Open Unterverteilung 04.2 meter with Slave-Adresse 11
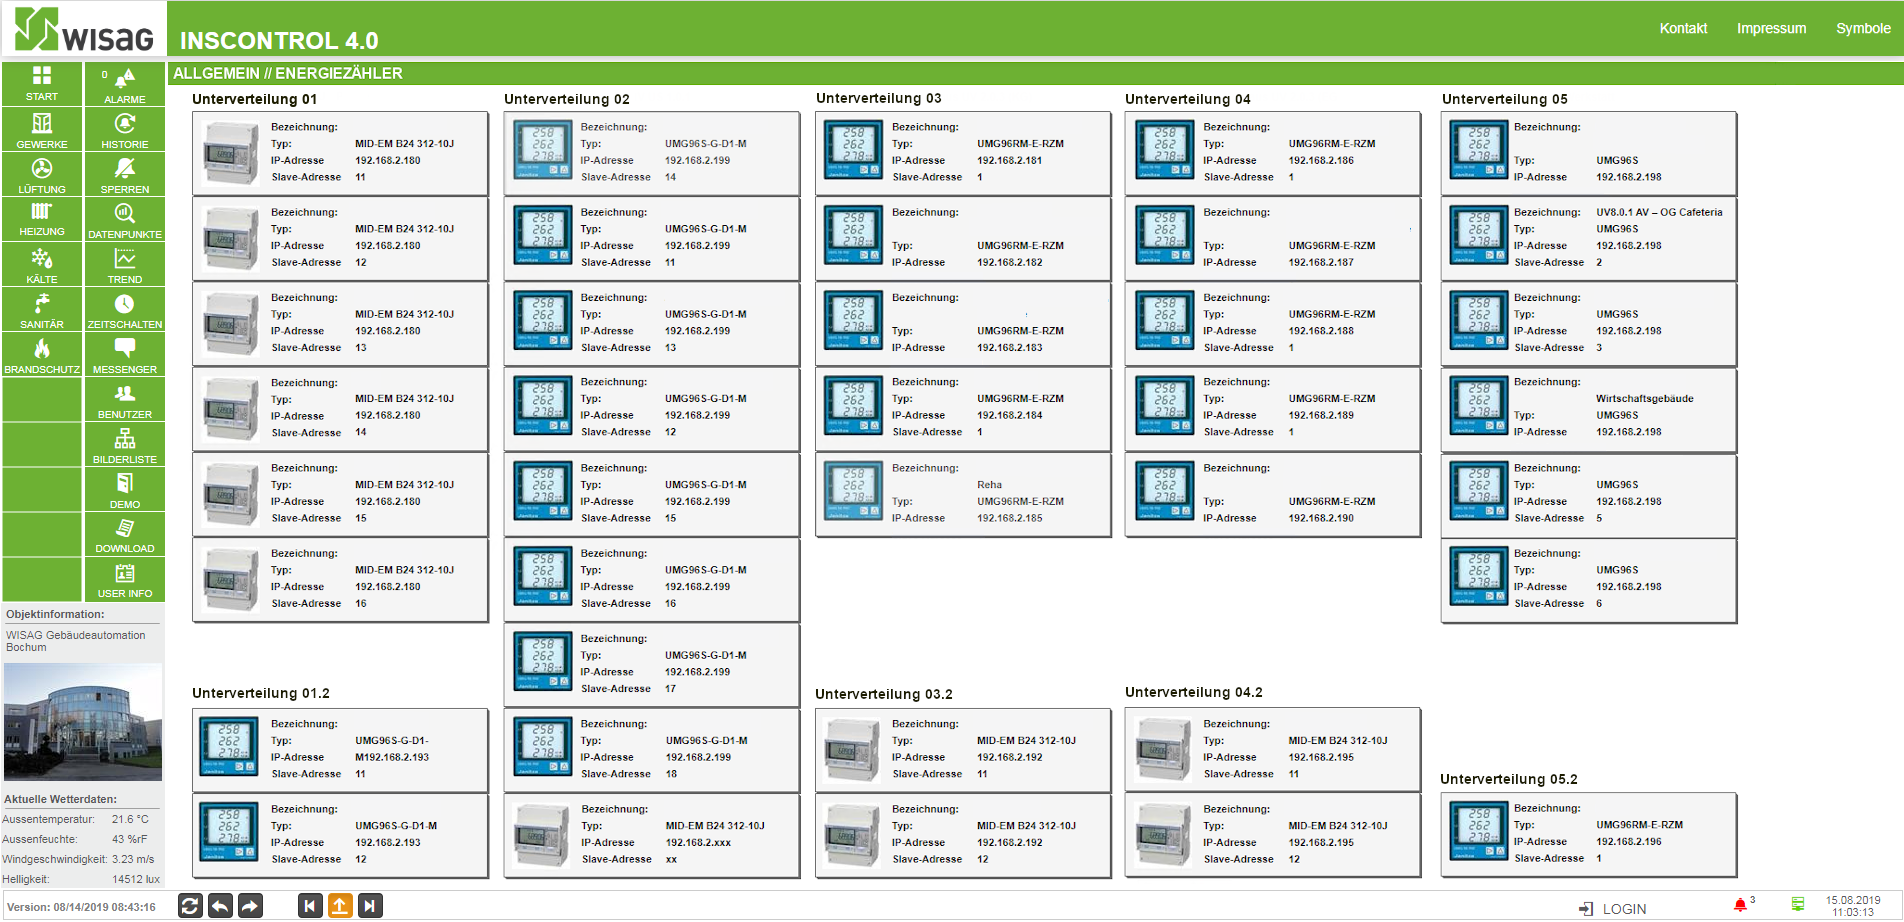The height and width of the screenshot is (922, 1904). coord(1273,750)
